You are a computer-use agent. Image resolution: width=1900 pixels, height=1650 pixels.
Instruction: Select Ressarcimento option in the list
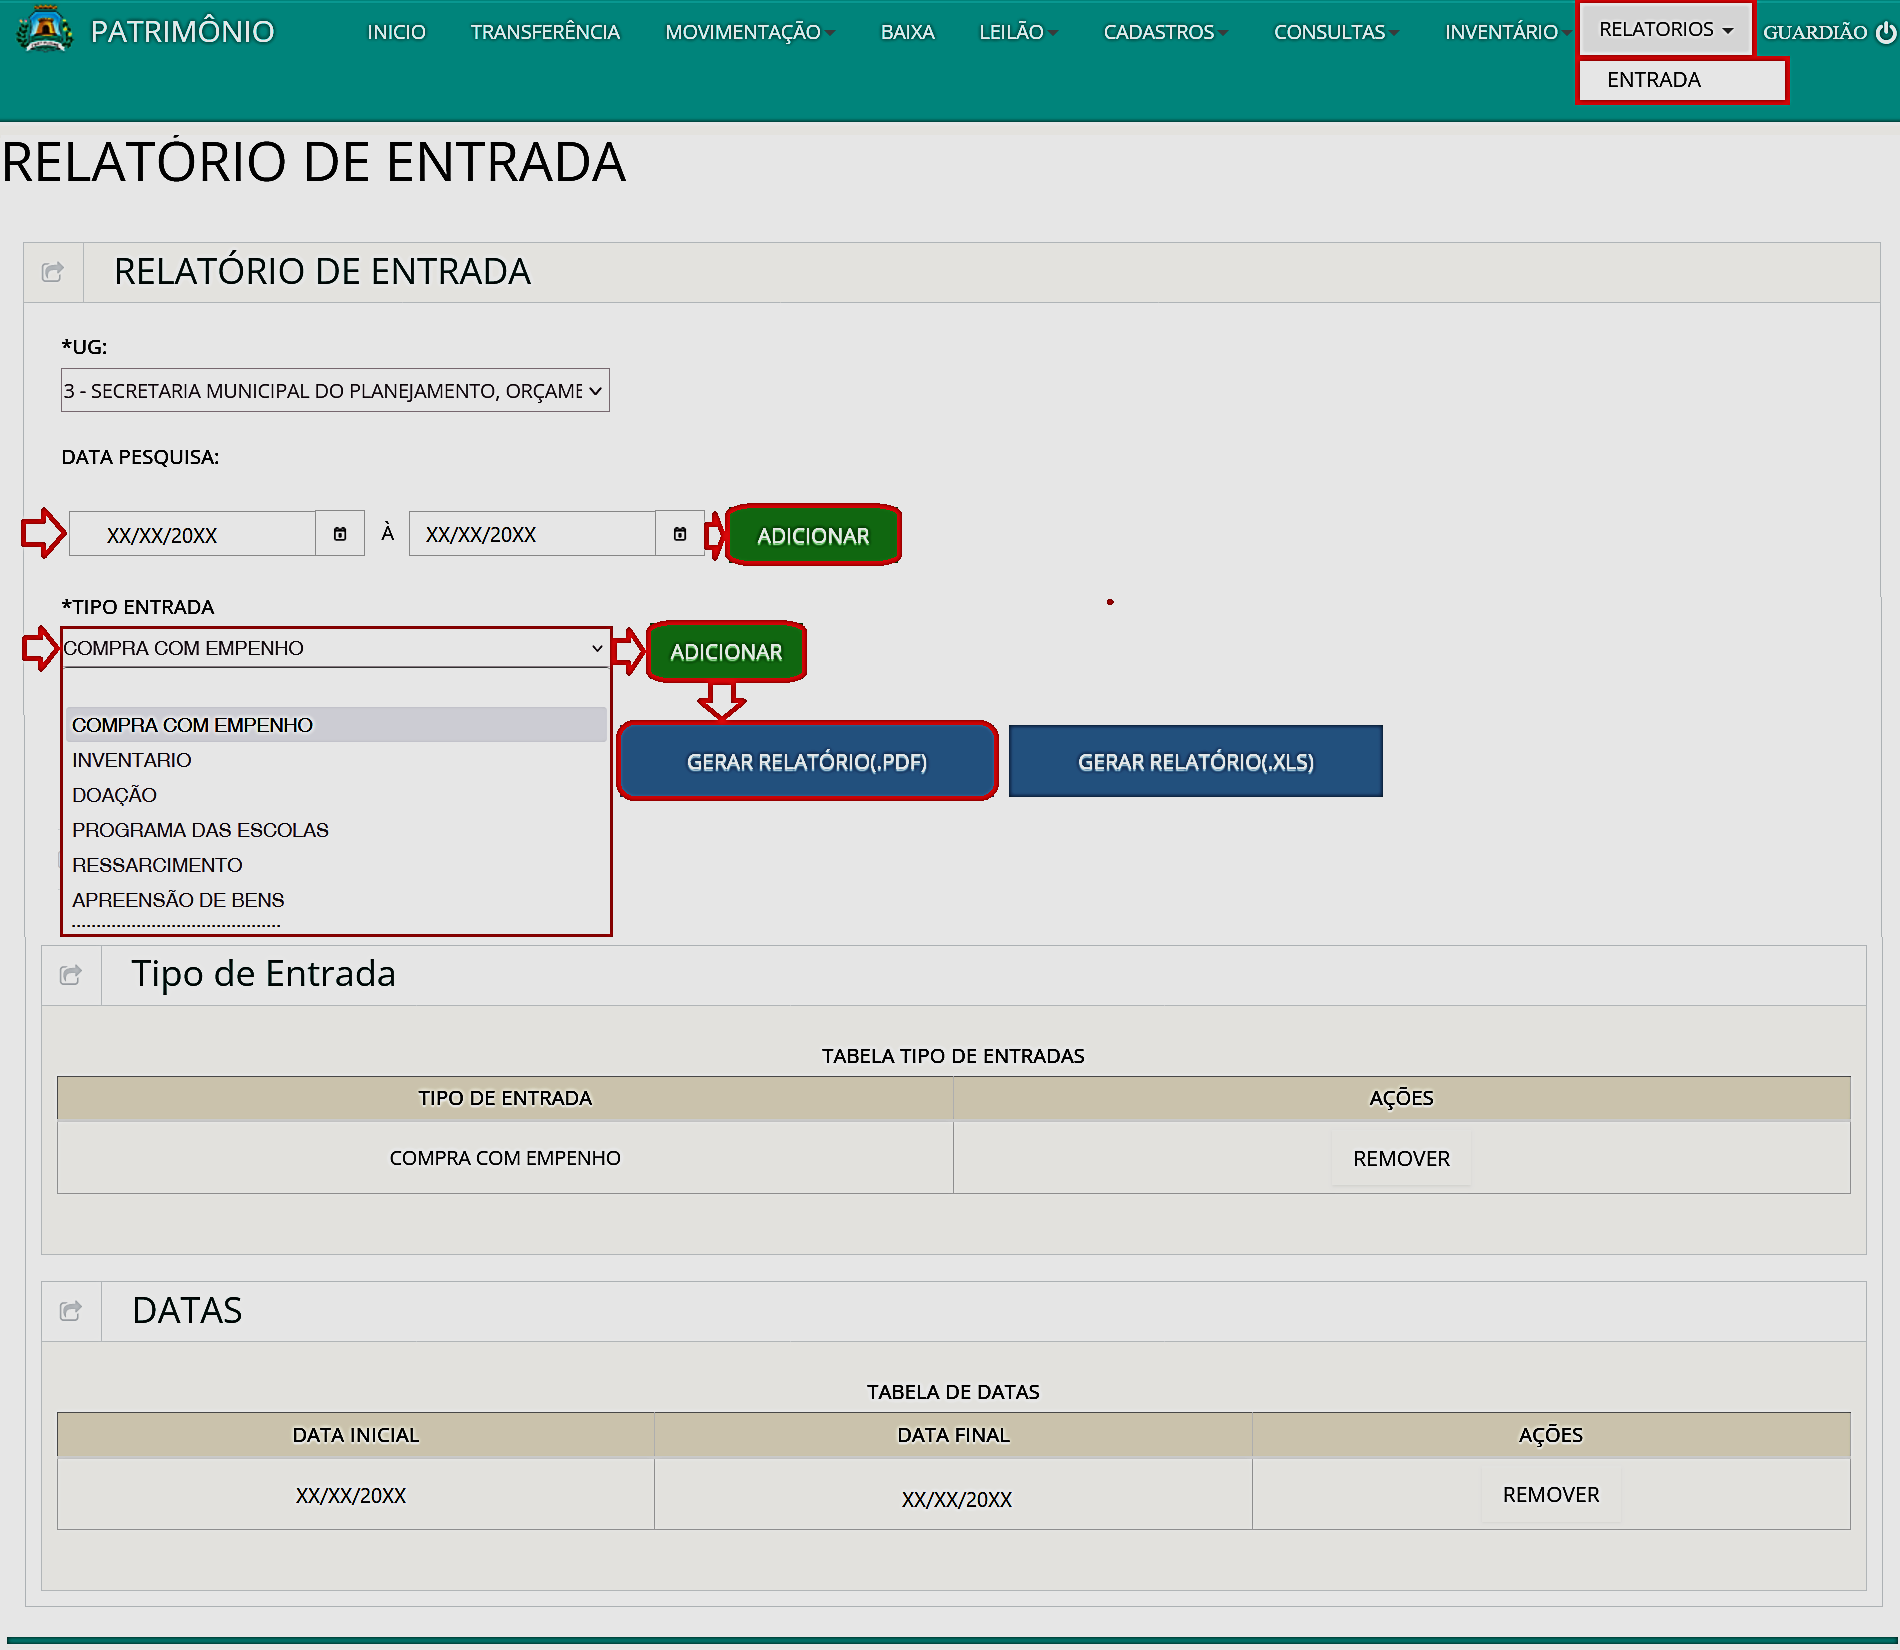point(336,865)
